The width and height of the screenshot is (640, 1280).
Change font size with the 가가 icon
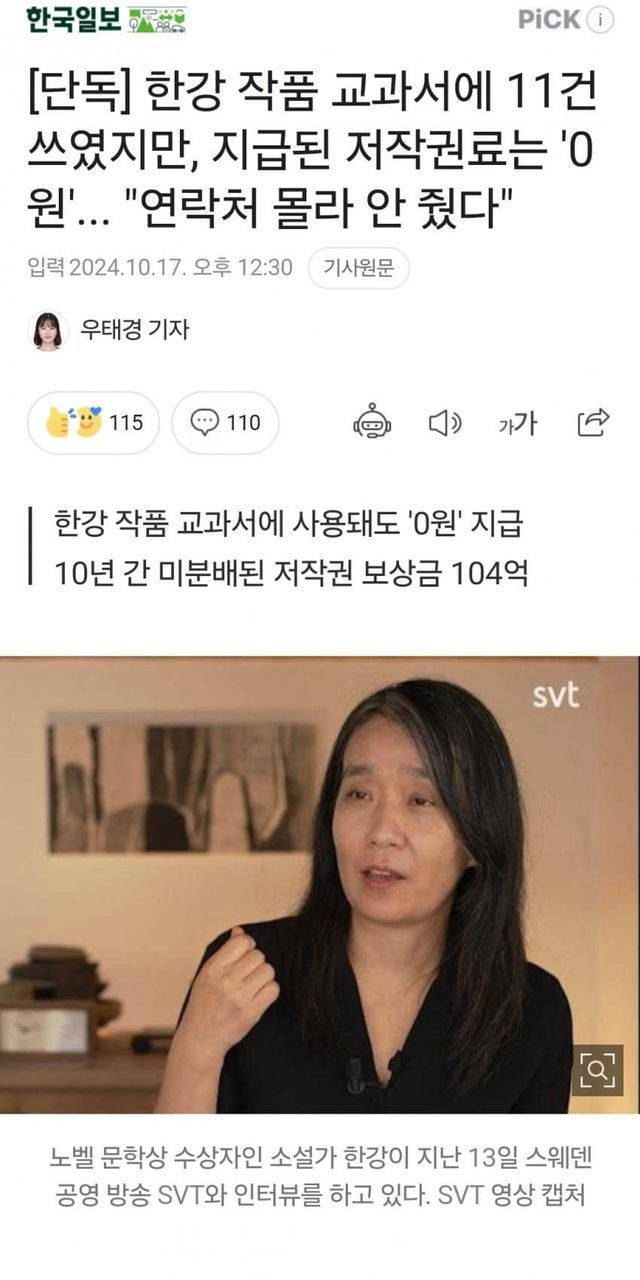tap(517, 423)
